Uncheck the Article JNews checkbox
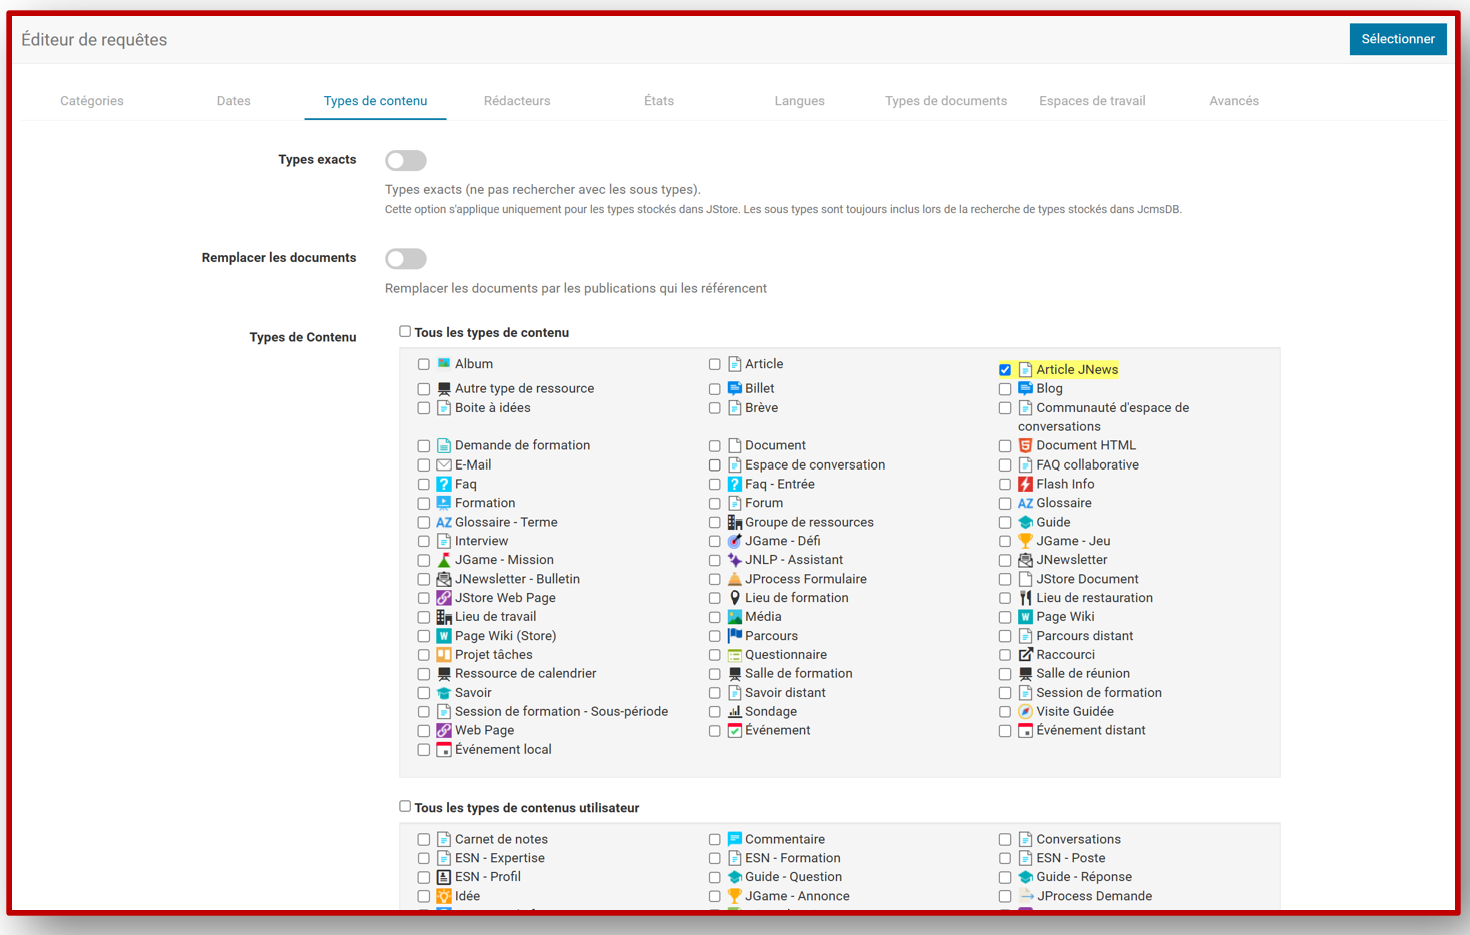Image resolution: width=1470 pixels, height=935 pixels. [1005, 370]
